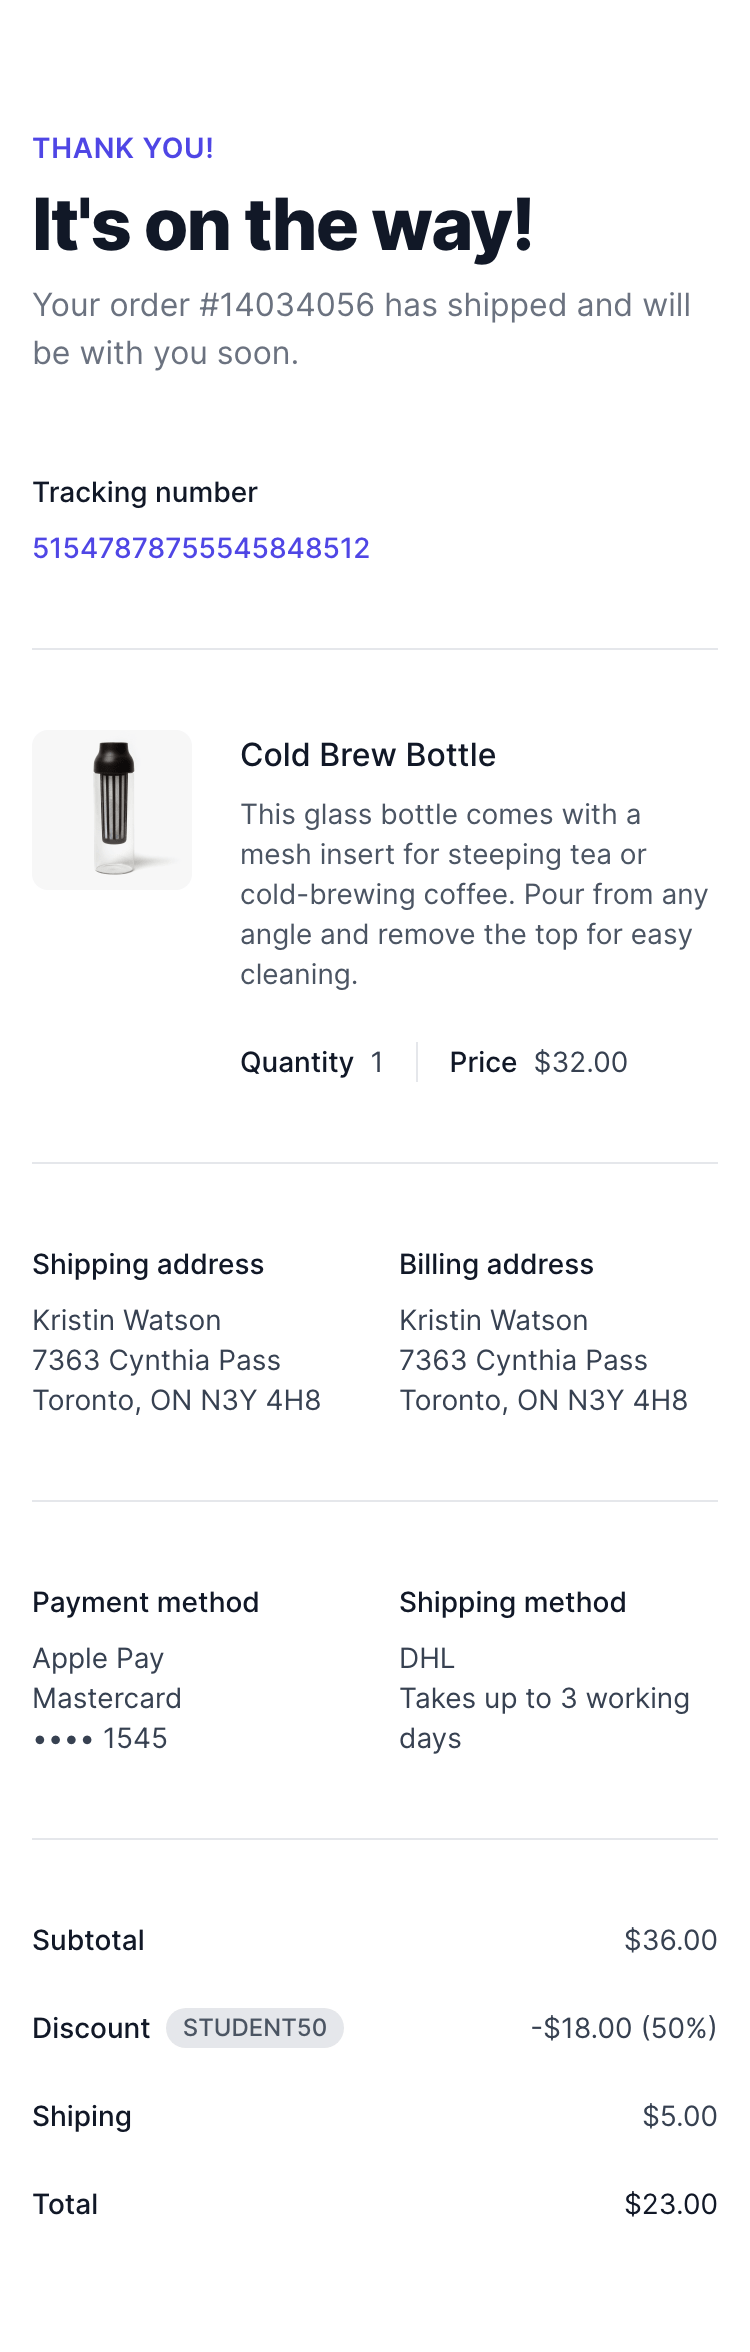Click the Quantity 1 field

[x=312, y=1062]
